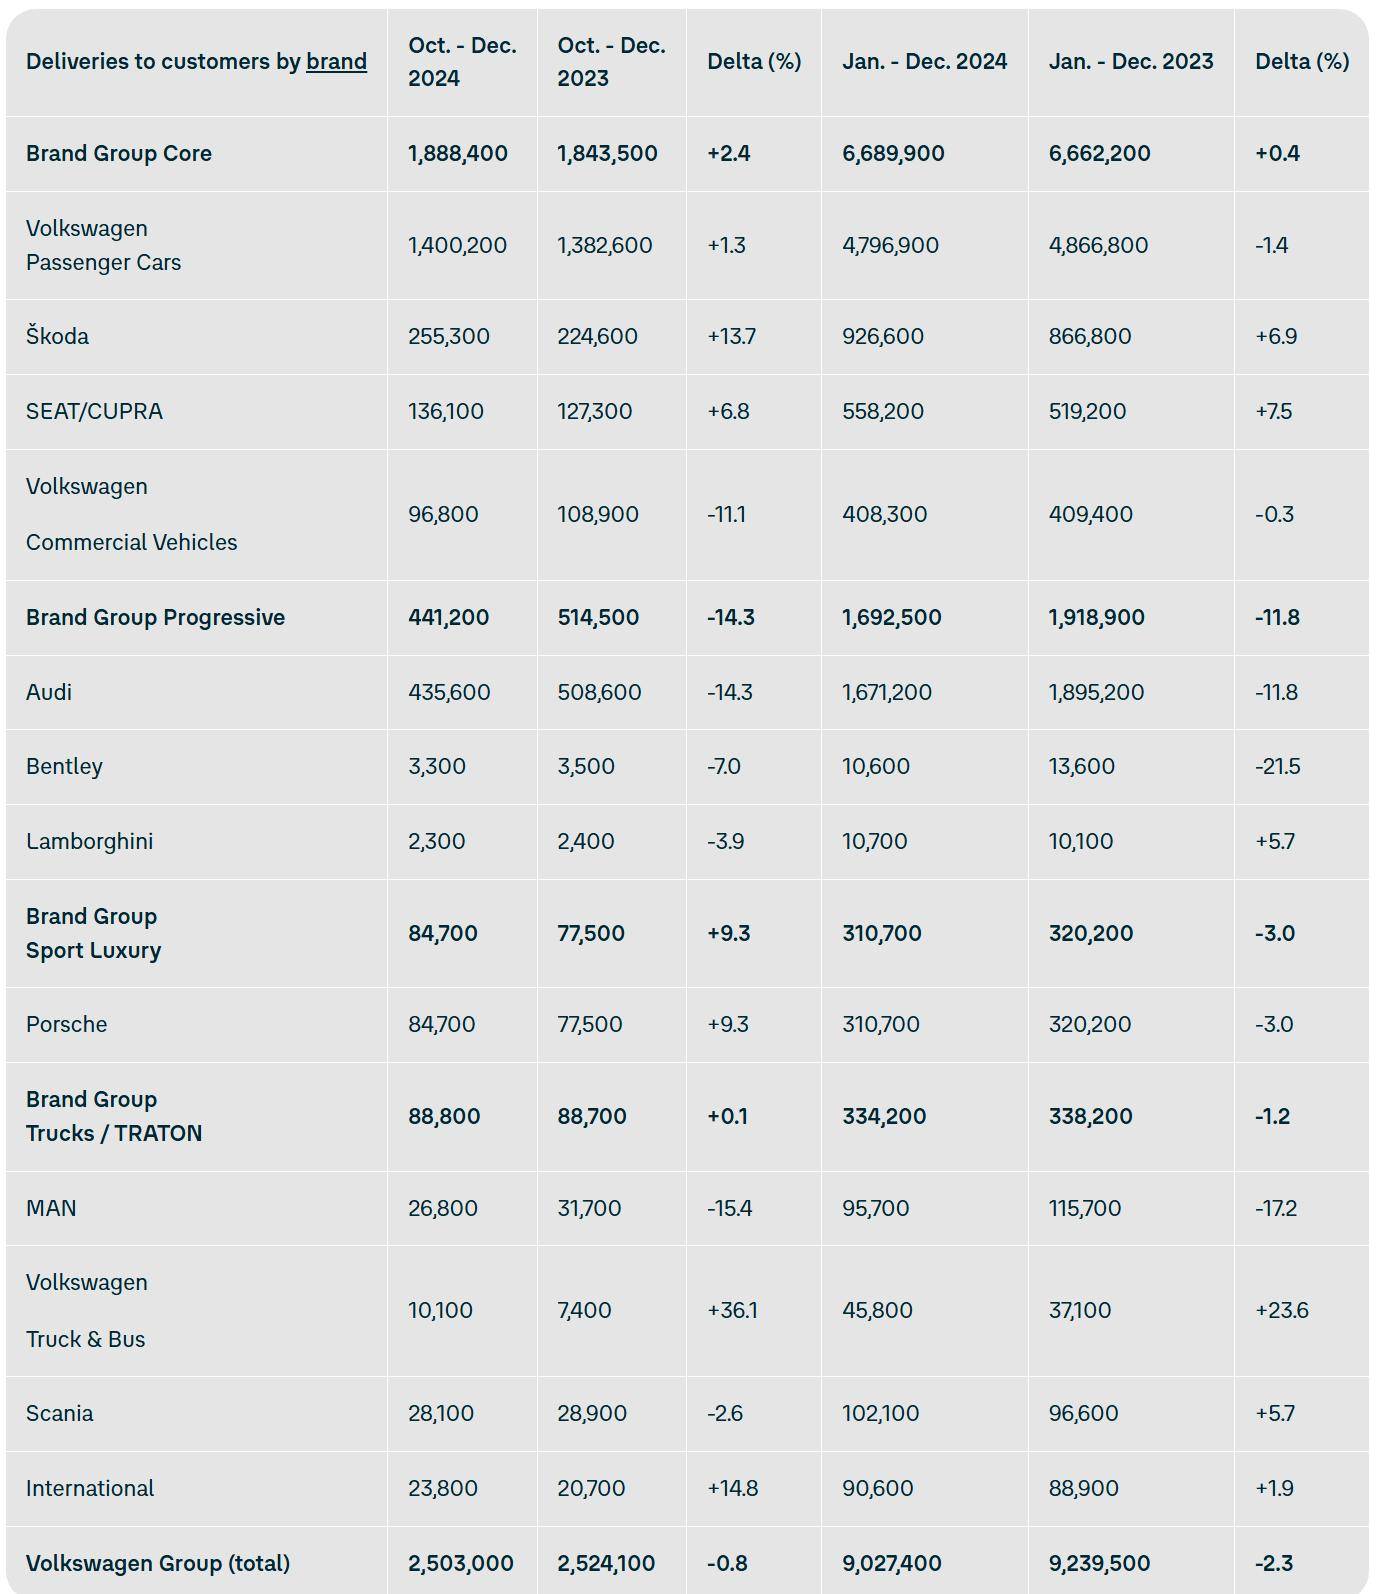Click the Bentley full-year delta -21.5
Viewport: 1376px width, 1594px height.
click(x=1278, y=766)
